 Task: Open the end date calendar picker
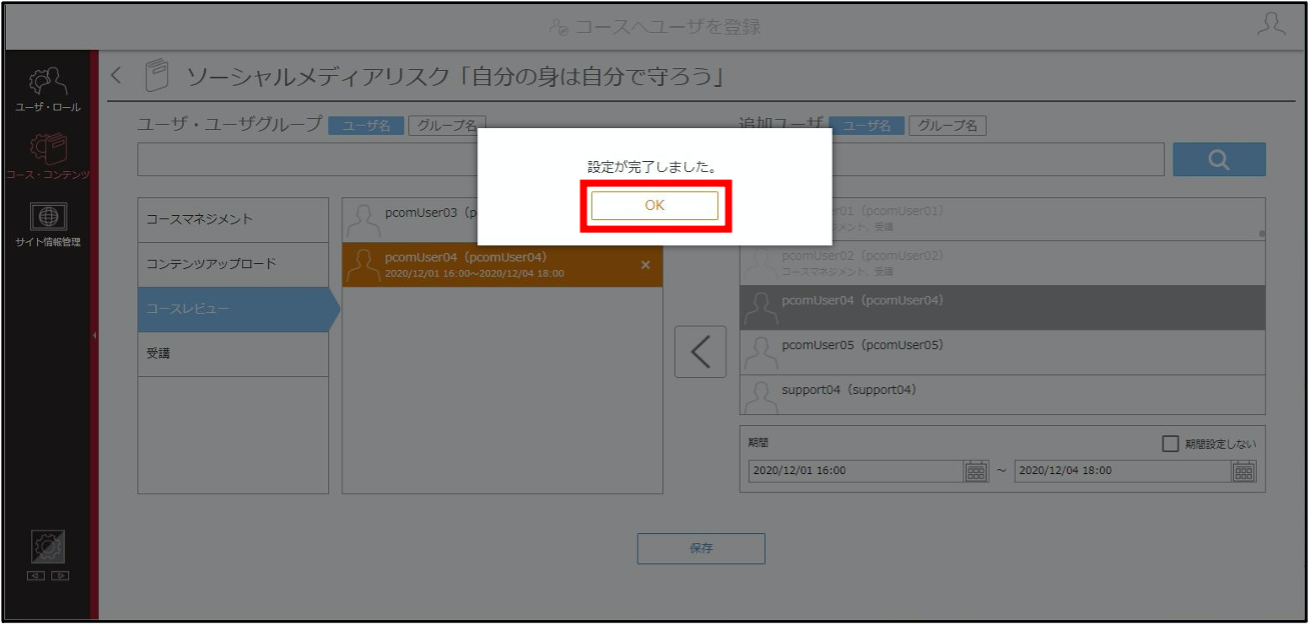(x=1244, y=471)
